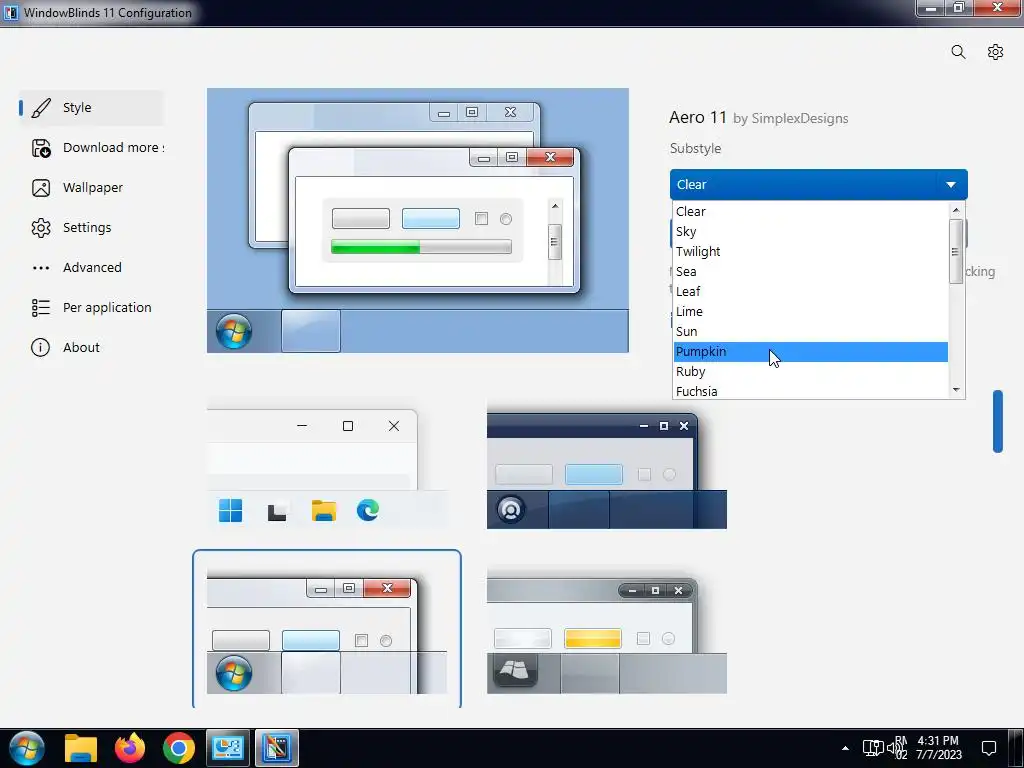Click the SimplexDesigns author name

pyautogui.click(x=800, y=119)
